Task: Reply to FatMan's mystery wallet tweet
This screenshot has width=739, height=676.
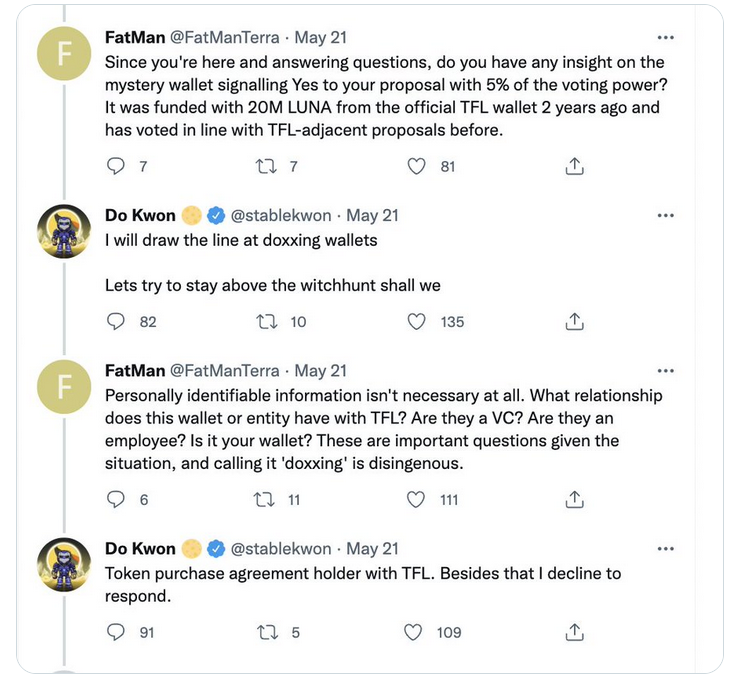Action: 116,168
